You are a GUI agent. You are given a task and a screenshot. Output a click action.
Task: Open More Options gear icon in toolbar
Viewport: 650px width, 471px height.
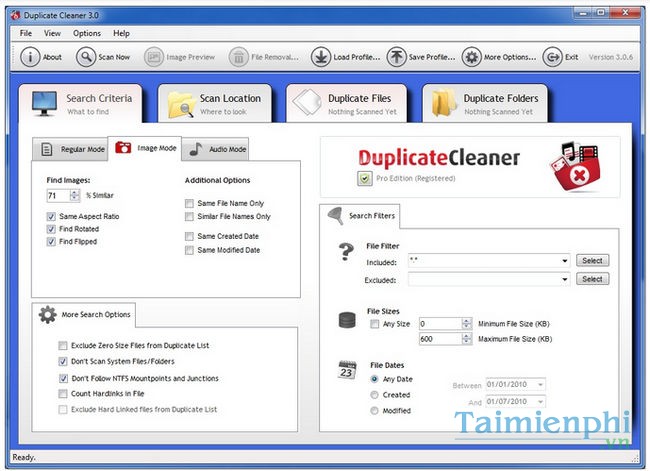coord(472,57)
